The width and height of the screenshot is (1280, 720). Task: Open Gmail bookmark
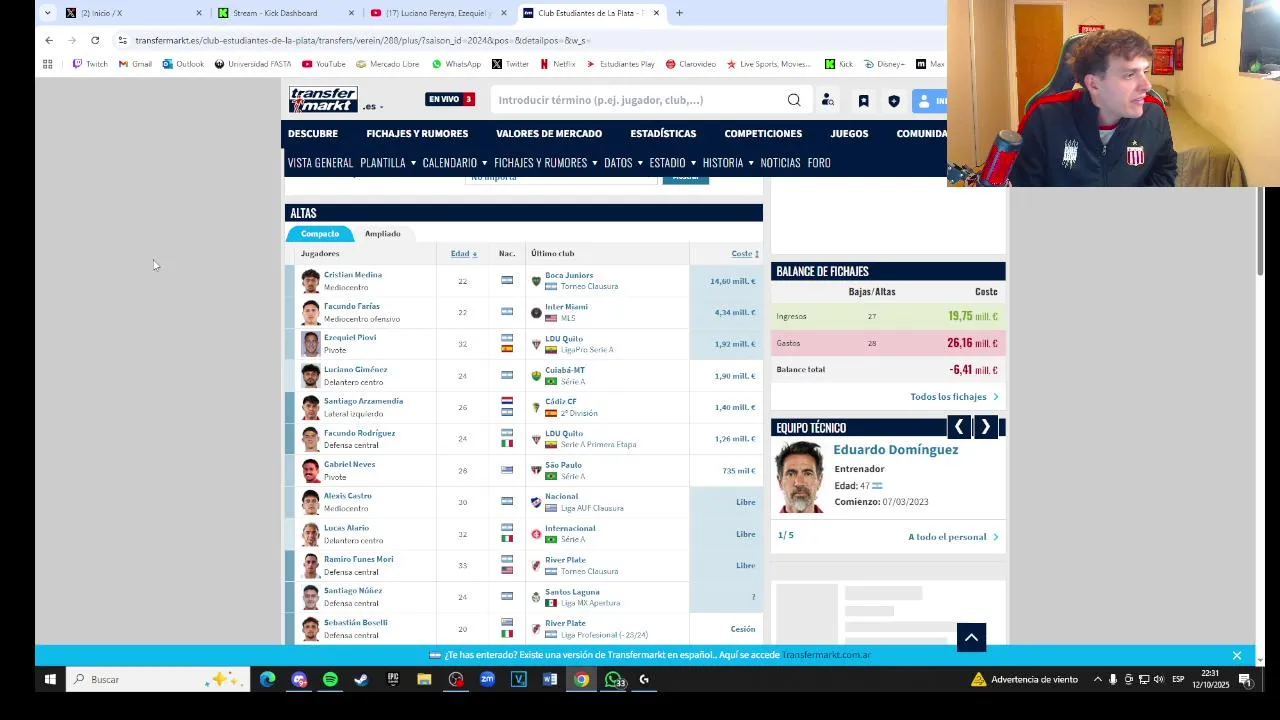pyautogui.click(x=135, y=64)
